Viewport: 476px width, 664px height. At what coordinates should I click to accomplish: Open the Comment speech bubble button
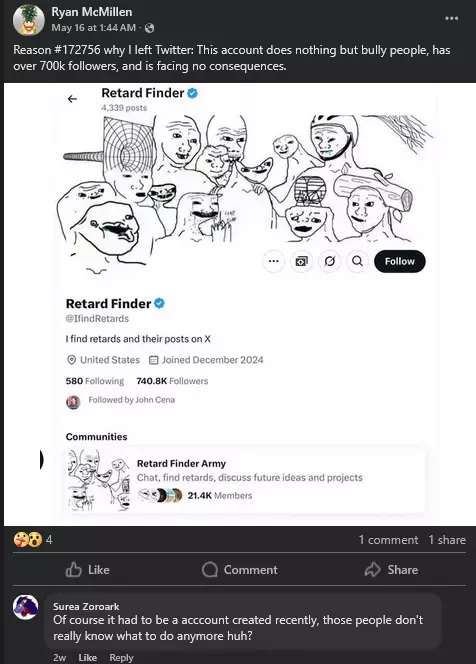pyautogui.click(x=240, y=570)
